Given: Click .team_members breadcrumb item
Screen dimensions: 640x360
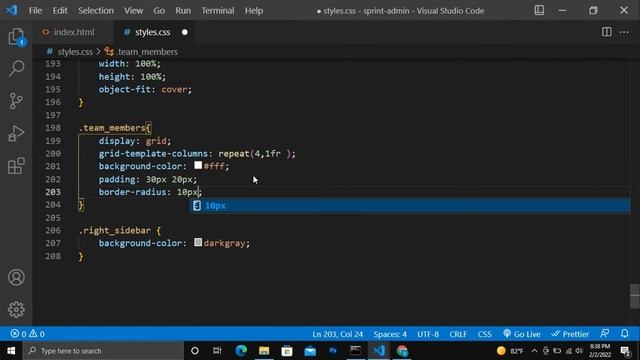Looking at the screenshot, I should (x=147, y=52).
